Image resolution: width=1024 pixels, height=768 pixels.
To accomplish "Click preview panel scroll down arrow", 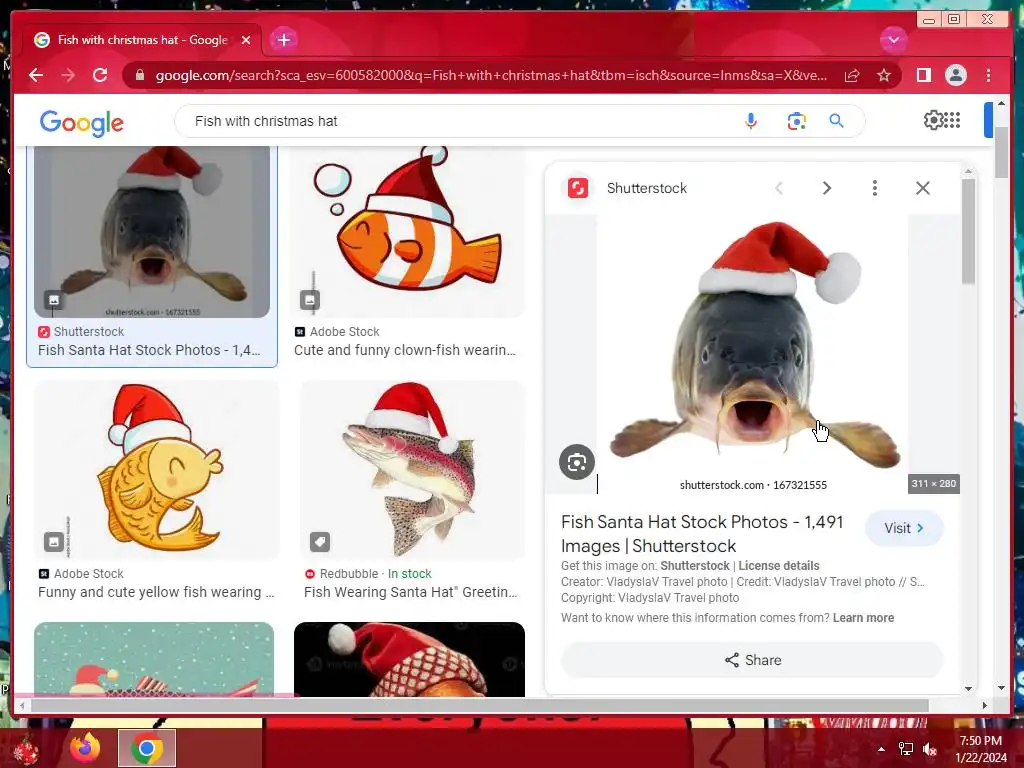I will click(x=968, y=688).
